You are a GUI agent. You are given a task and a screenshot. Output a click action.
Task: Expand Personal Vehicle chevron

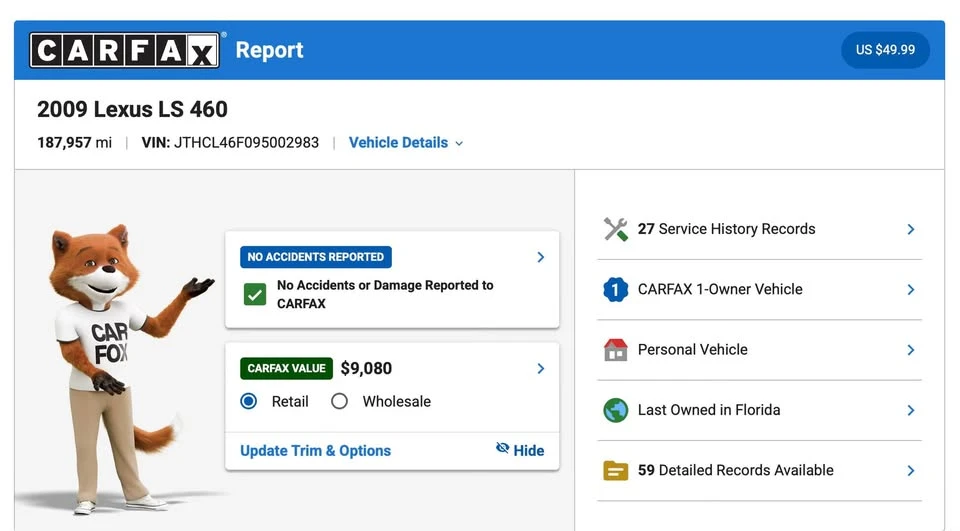click(911, 350)
